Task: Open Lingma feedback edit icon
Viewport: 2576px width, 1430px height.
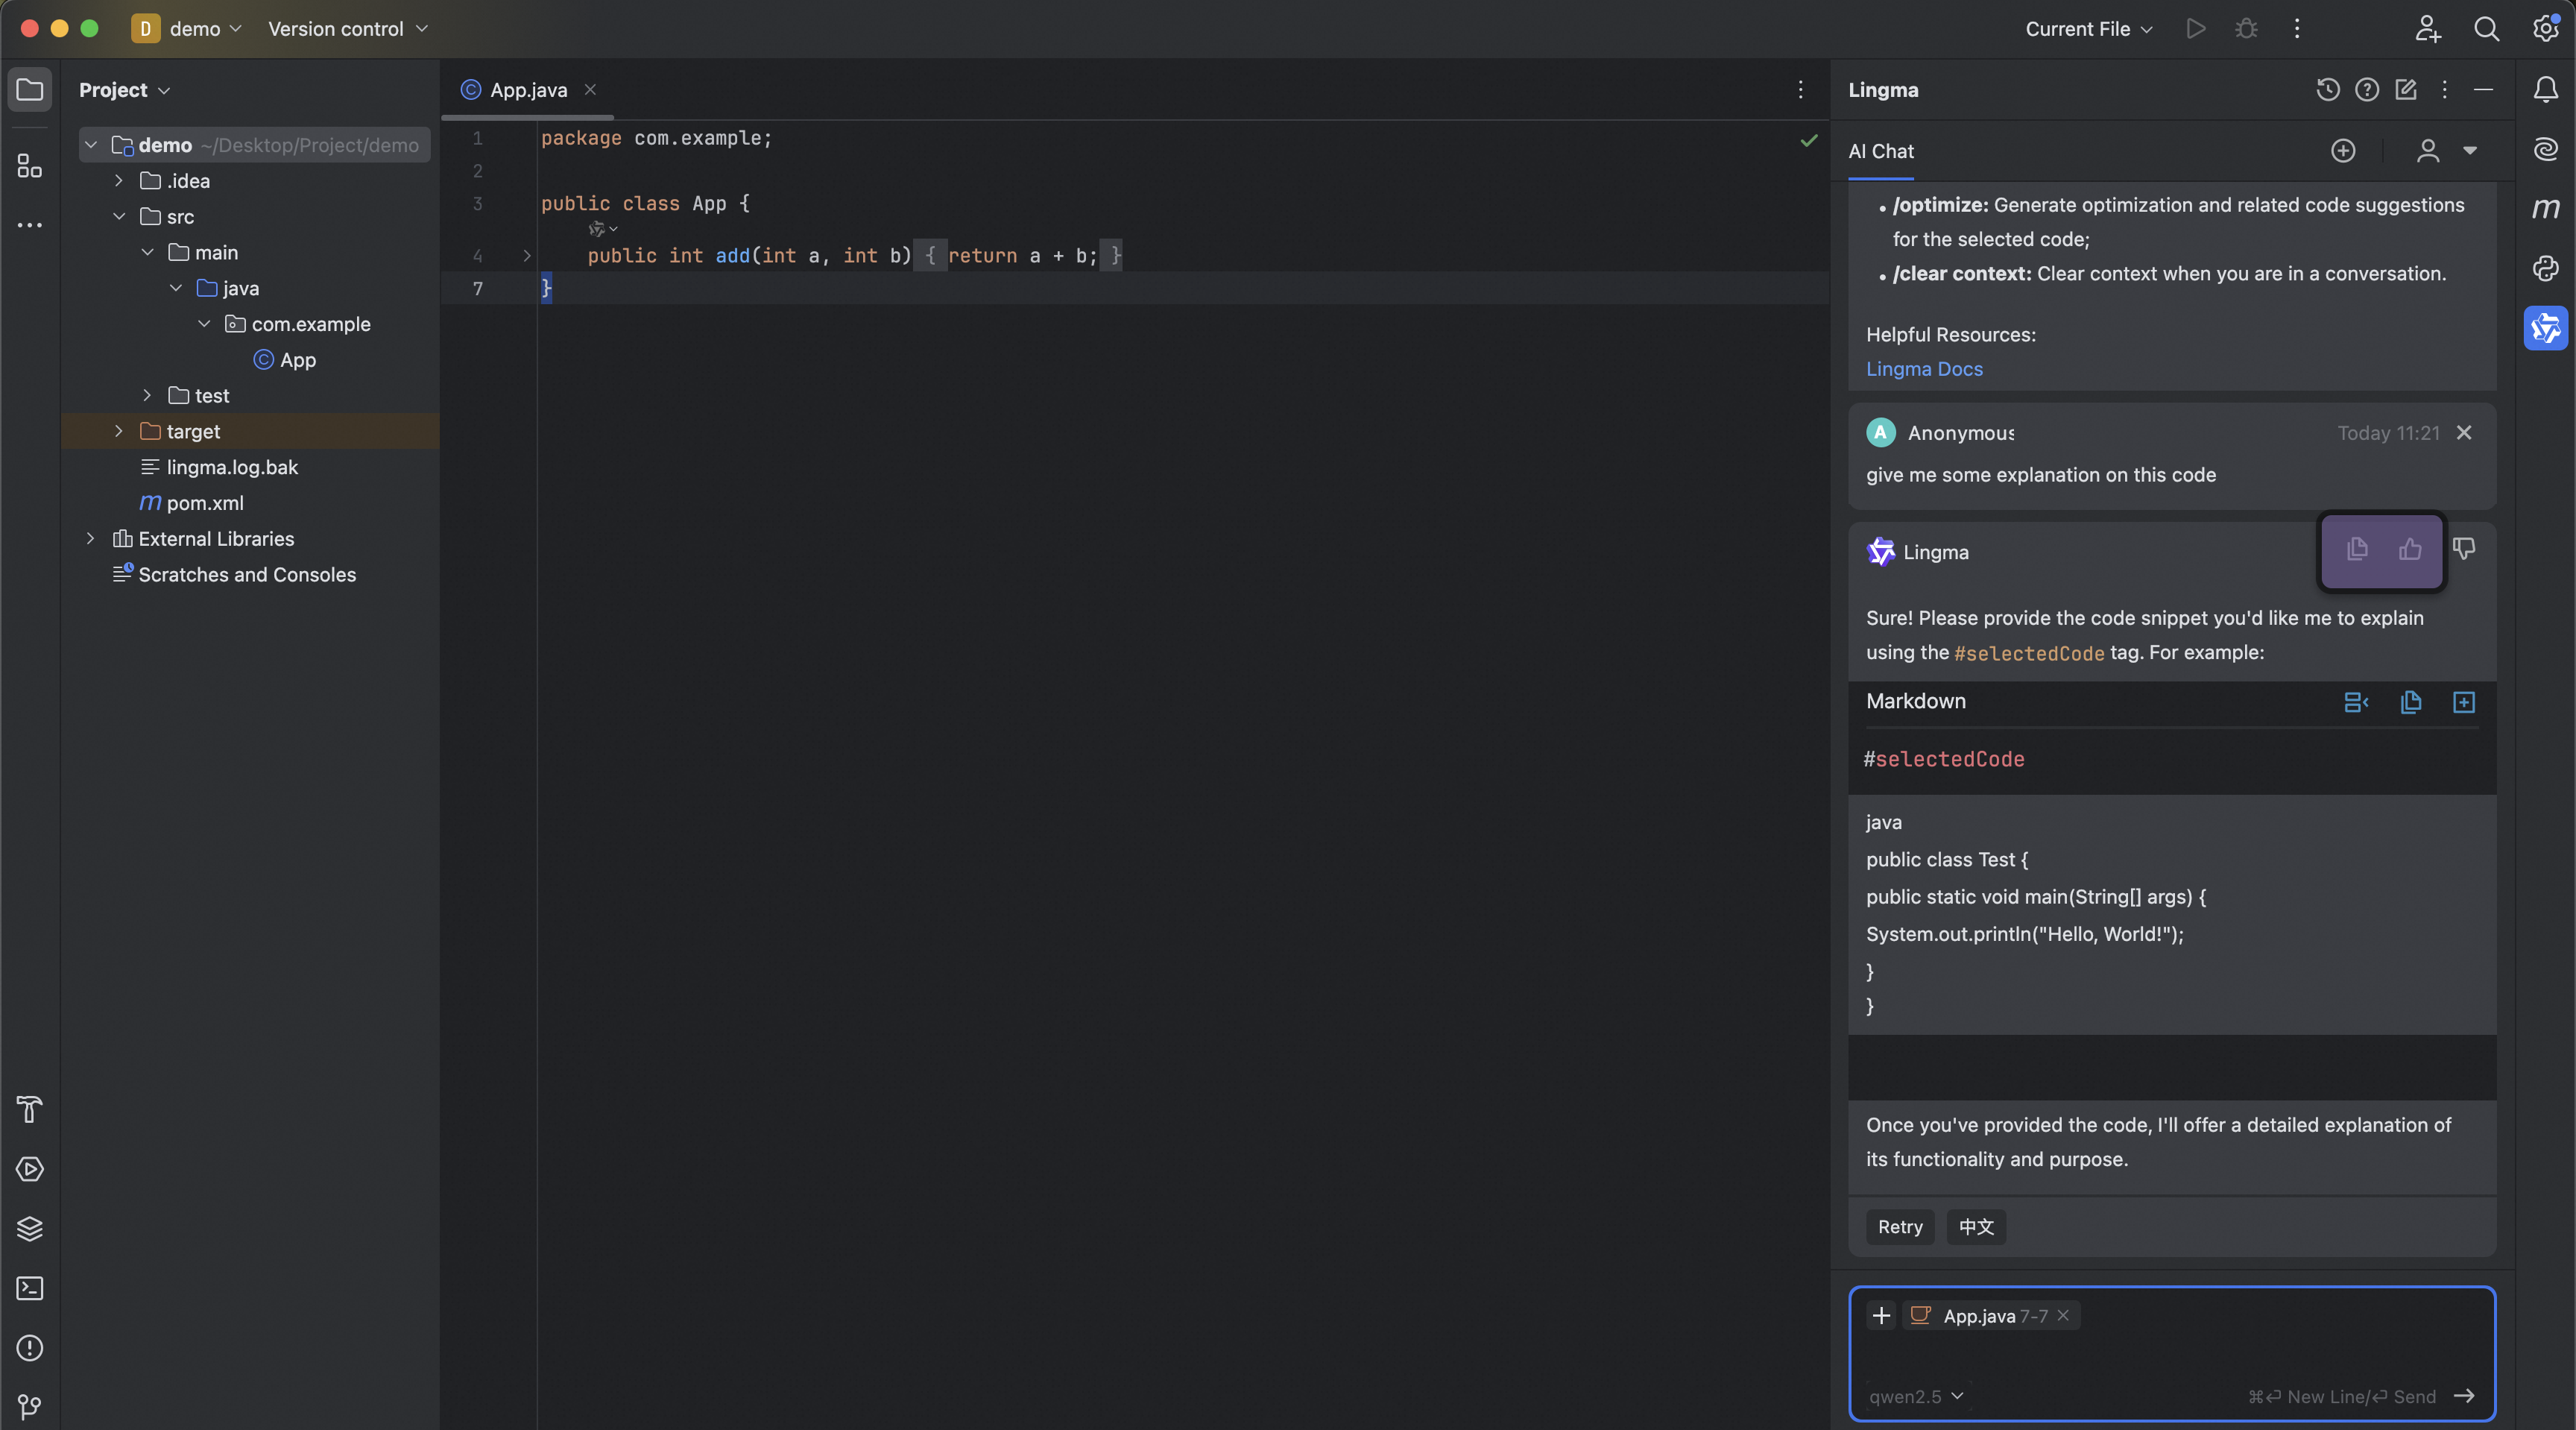Action: (2406, 90)
